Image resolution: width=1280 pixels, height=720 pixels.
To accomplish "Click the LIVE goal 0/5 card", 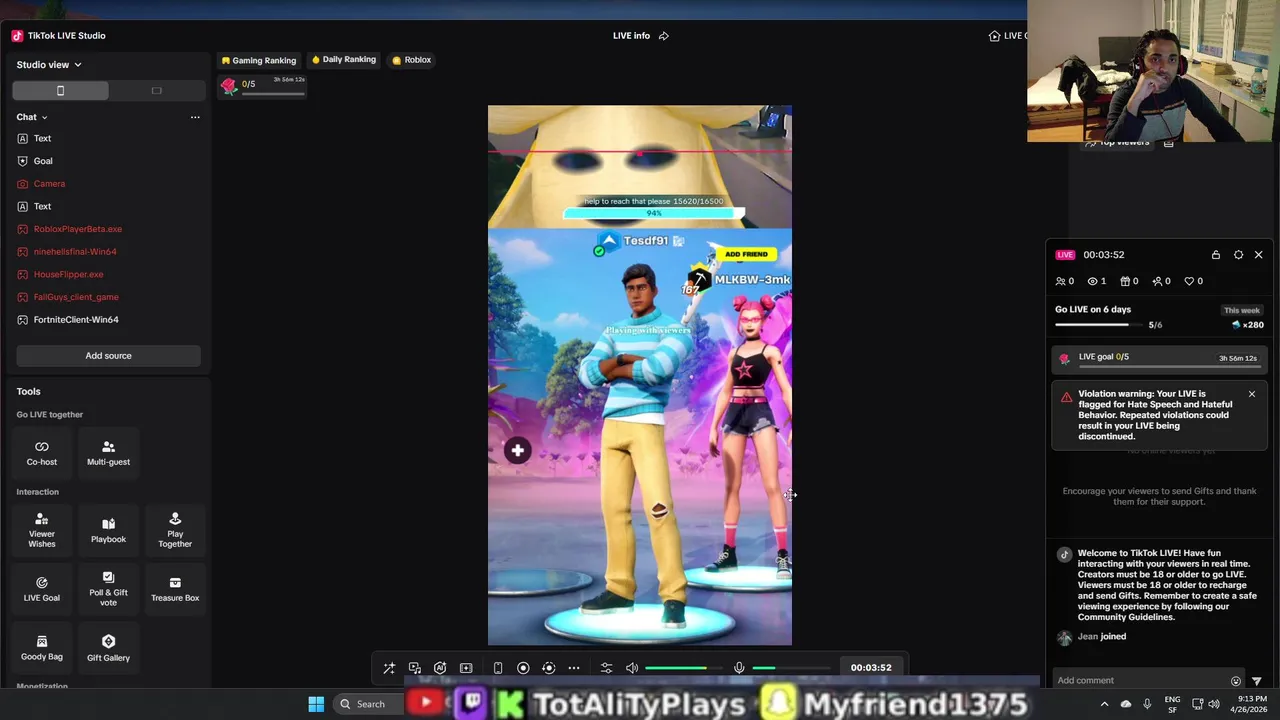I will [1159, 358].
